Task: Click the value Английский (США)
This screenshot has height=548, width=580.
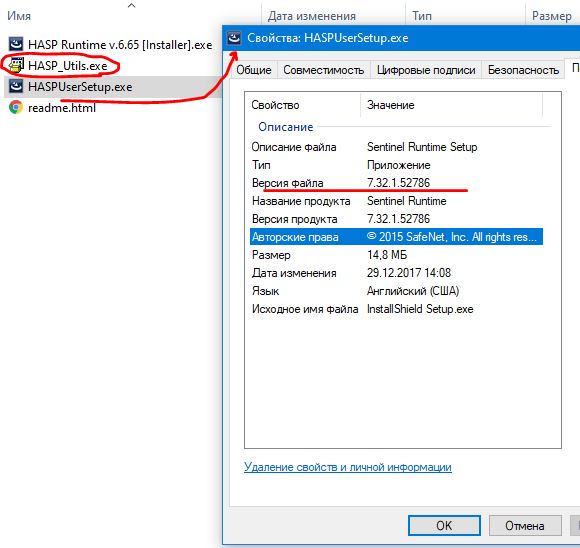Action: 413,291
